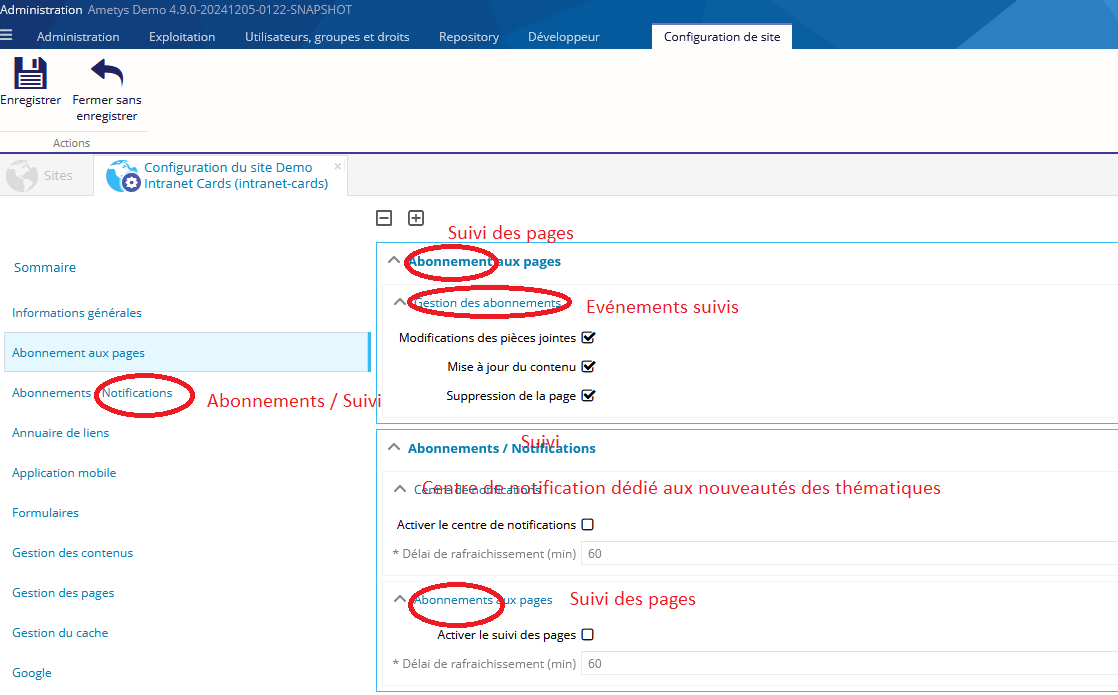This screenshot has width=1118, height=695.
Task: Open the Développeur menu tab
Action: [564, 37]
